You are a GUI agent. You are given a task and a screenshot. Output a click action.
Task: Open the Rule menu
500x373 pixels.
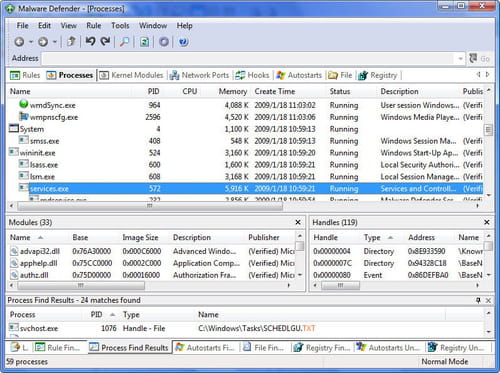pos(94,26)
